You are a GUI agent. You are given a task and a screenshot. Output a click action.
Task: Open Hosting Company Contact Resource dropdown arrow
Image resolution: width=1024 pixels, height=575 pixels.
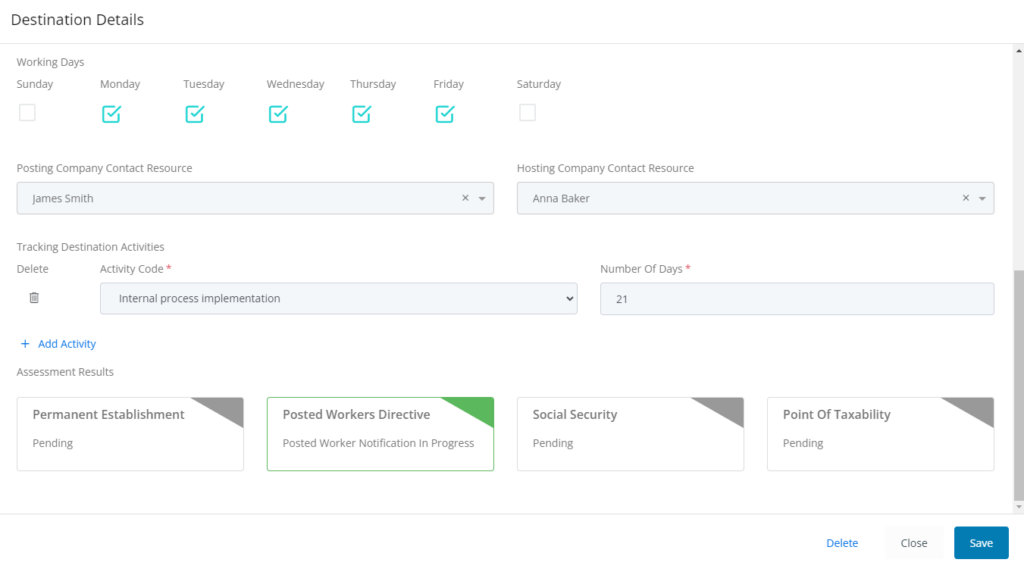(x=982, y=199)
